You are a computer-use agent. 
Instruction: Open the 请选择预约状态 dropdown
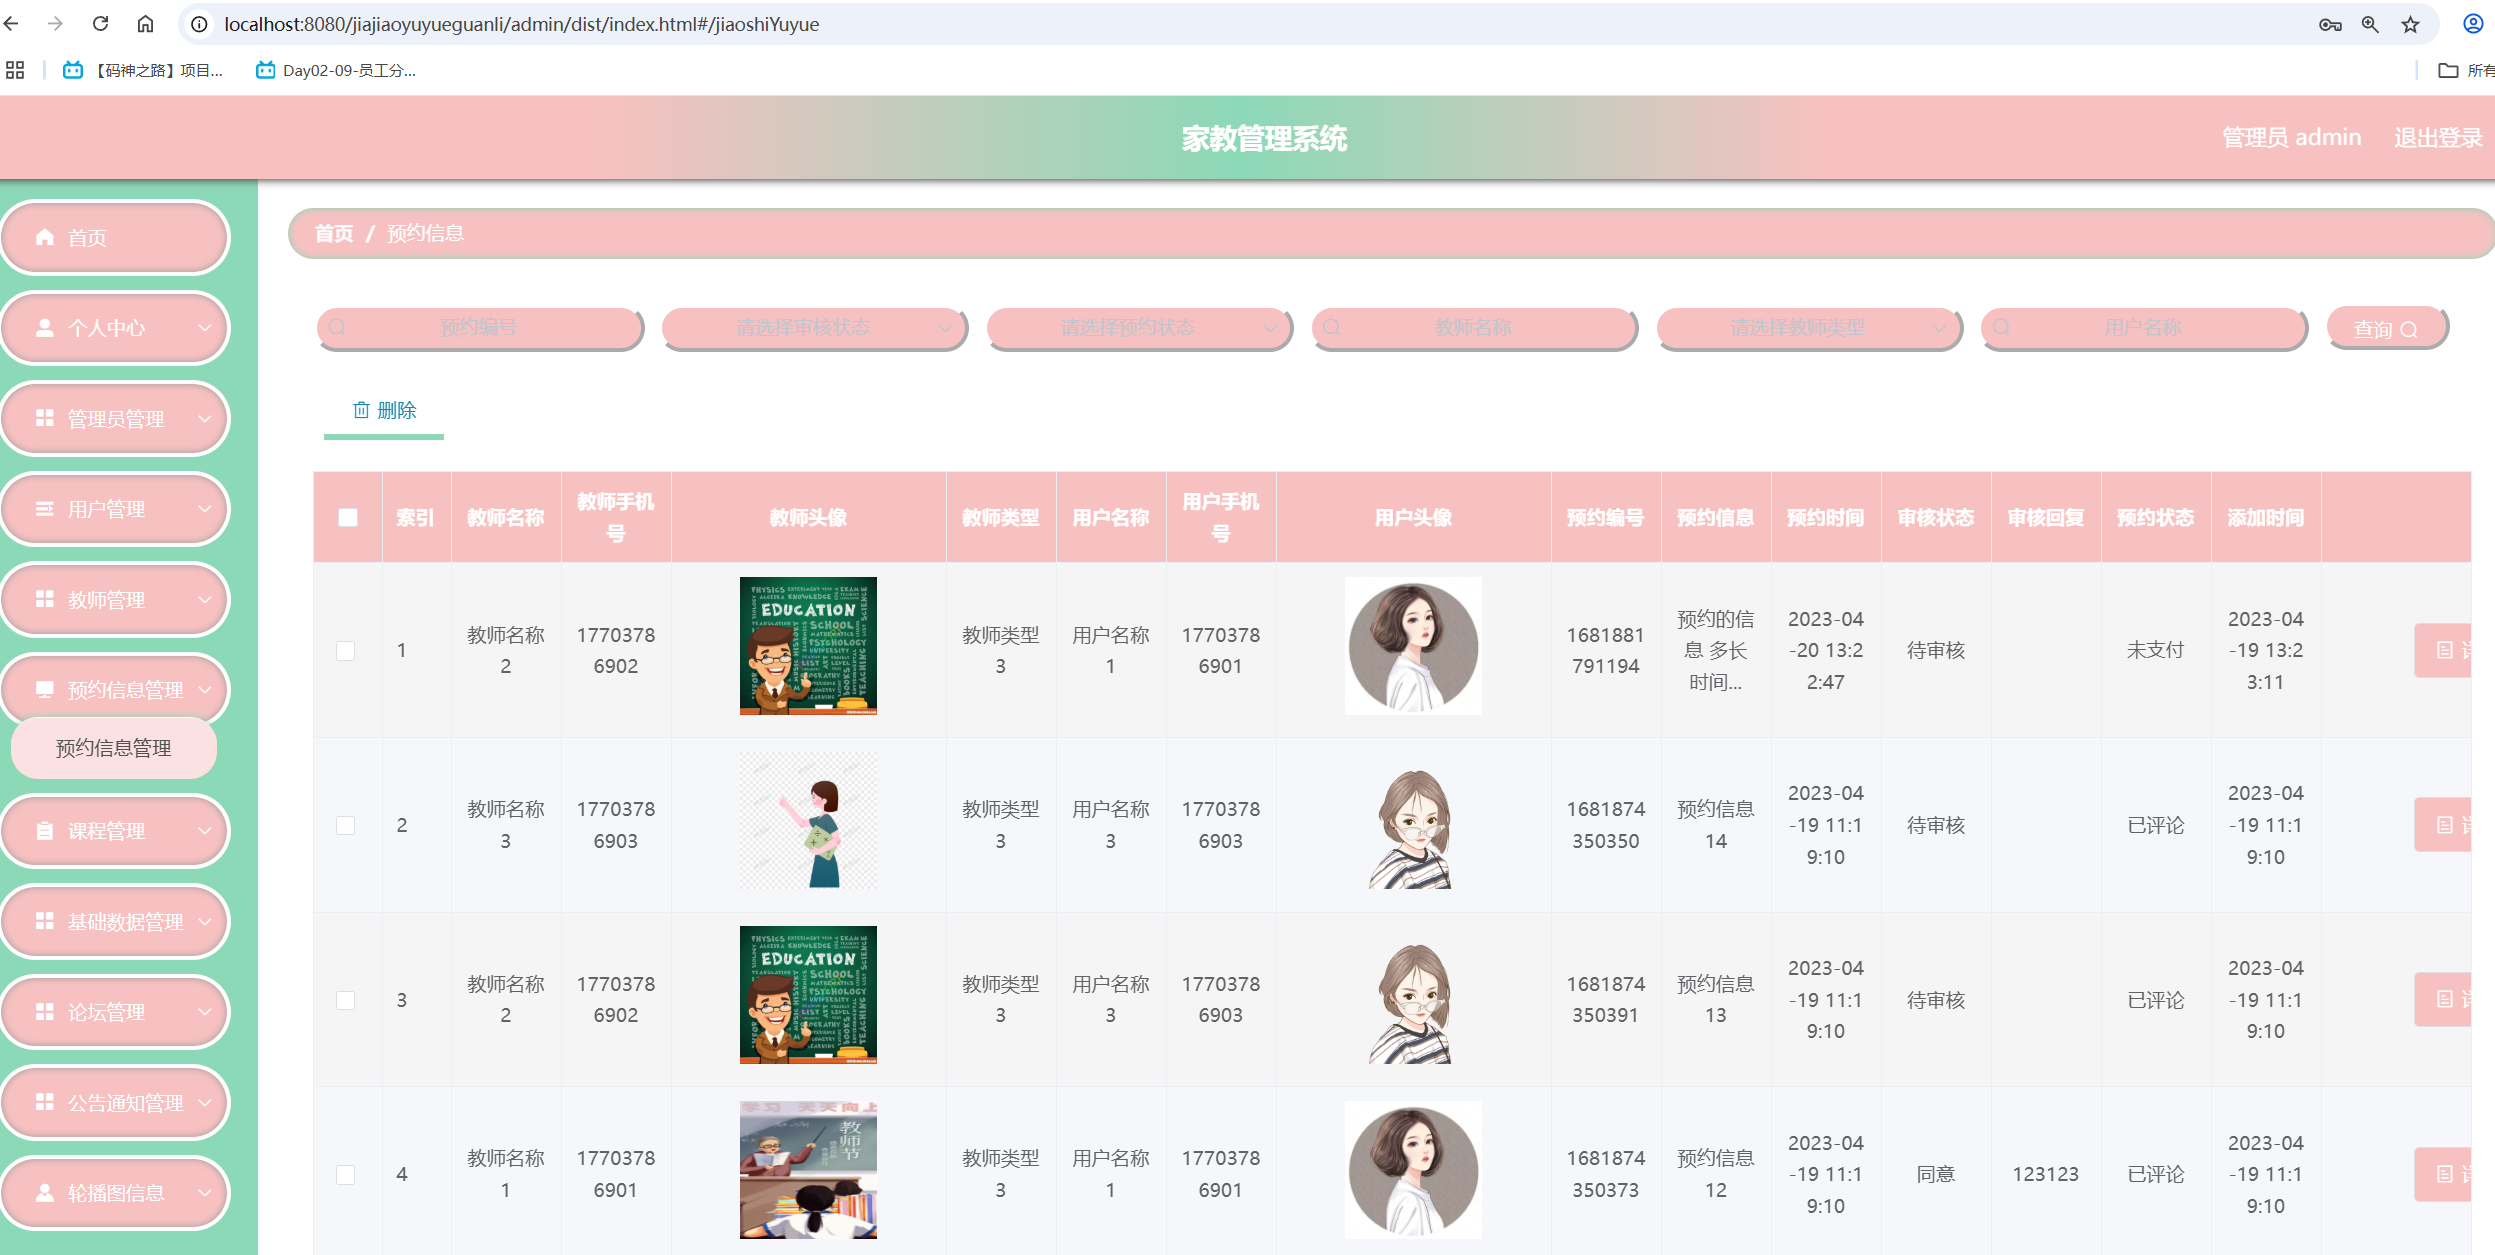[x=1139, y=328]
